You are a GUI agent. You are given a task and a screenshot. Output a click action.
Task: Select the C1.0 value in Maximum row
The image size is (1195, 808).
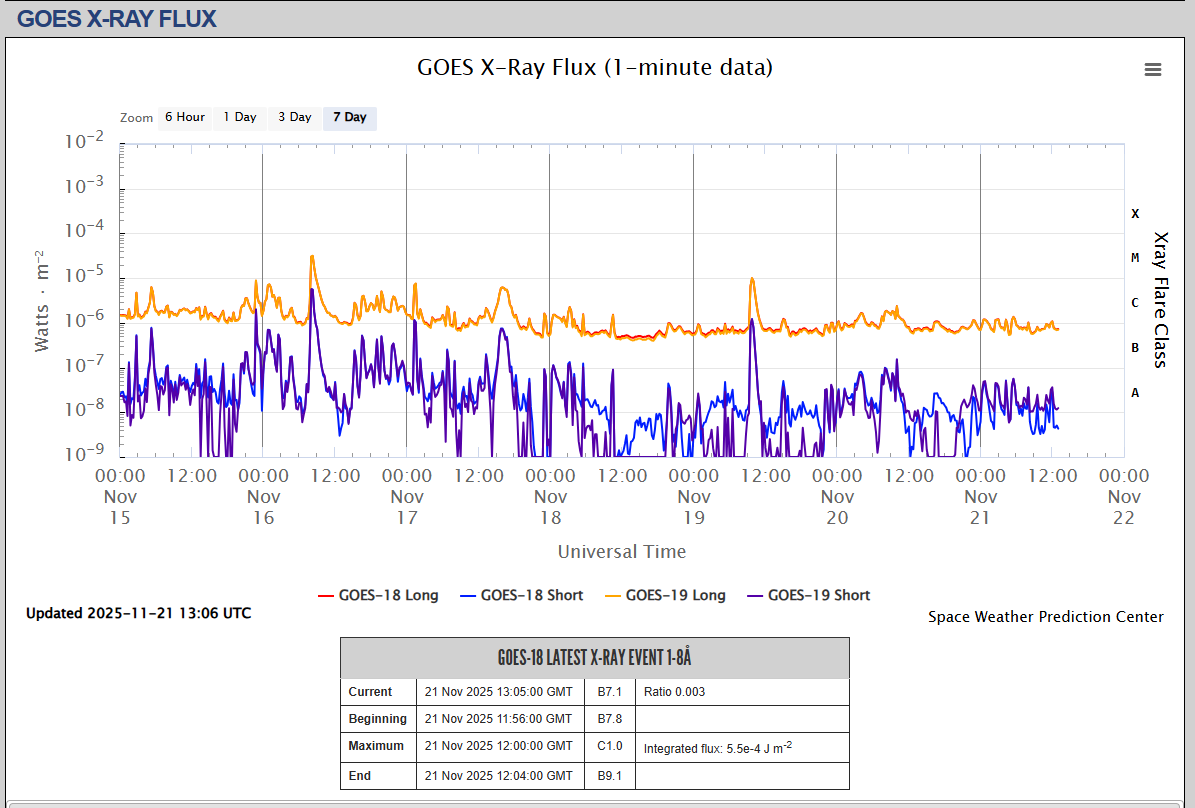coord(609,746)
